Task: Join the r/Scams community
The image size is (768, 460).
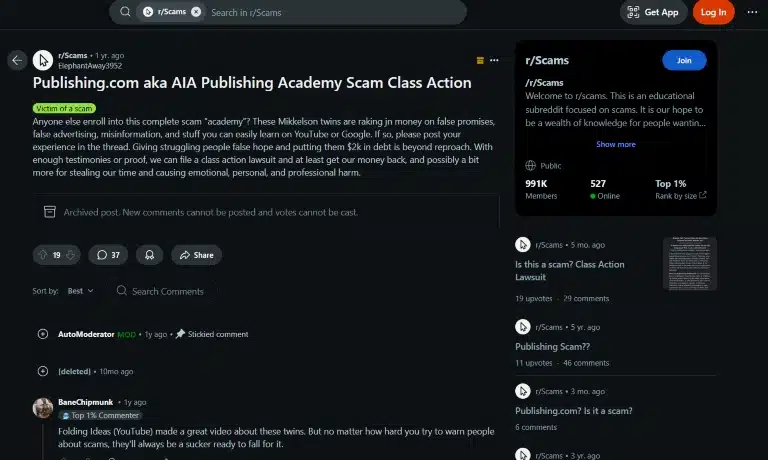Action: tap(684, 60)
